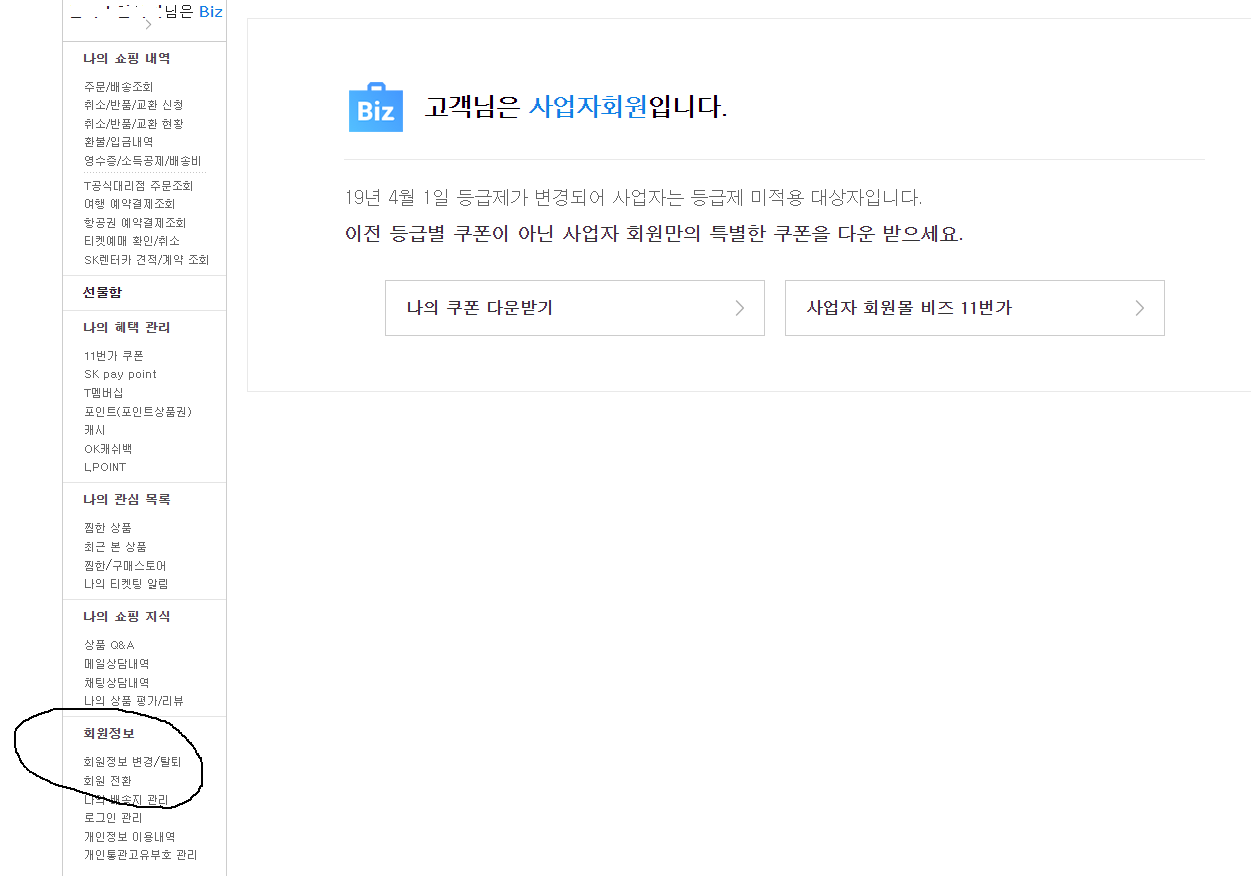Click 나의 혜택 관리 section heading
The height and width of the screenshot is (876, 1251).
point(127,327)
